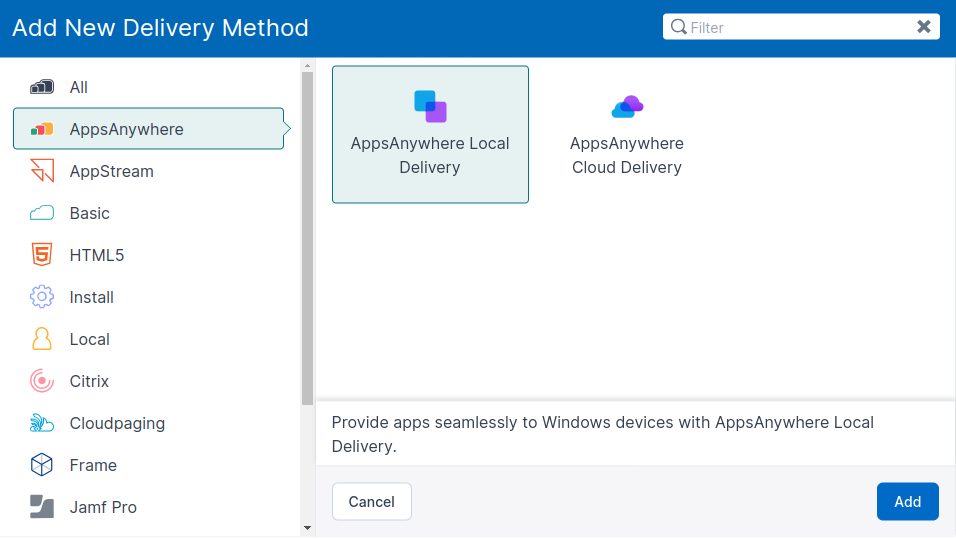Select the Frame cube icon
This screenshot has height=539, width=956.
(41, 465)
